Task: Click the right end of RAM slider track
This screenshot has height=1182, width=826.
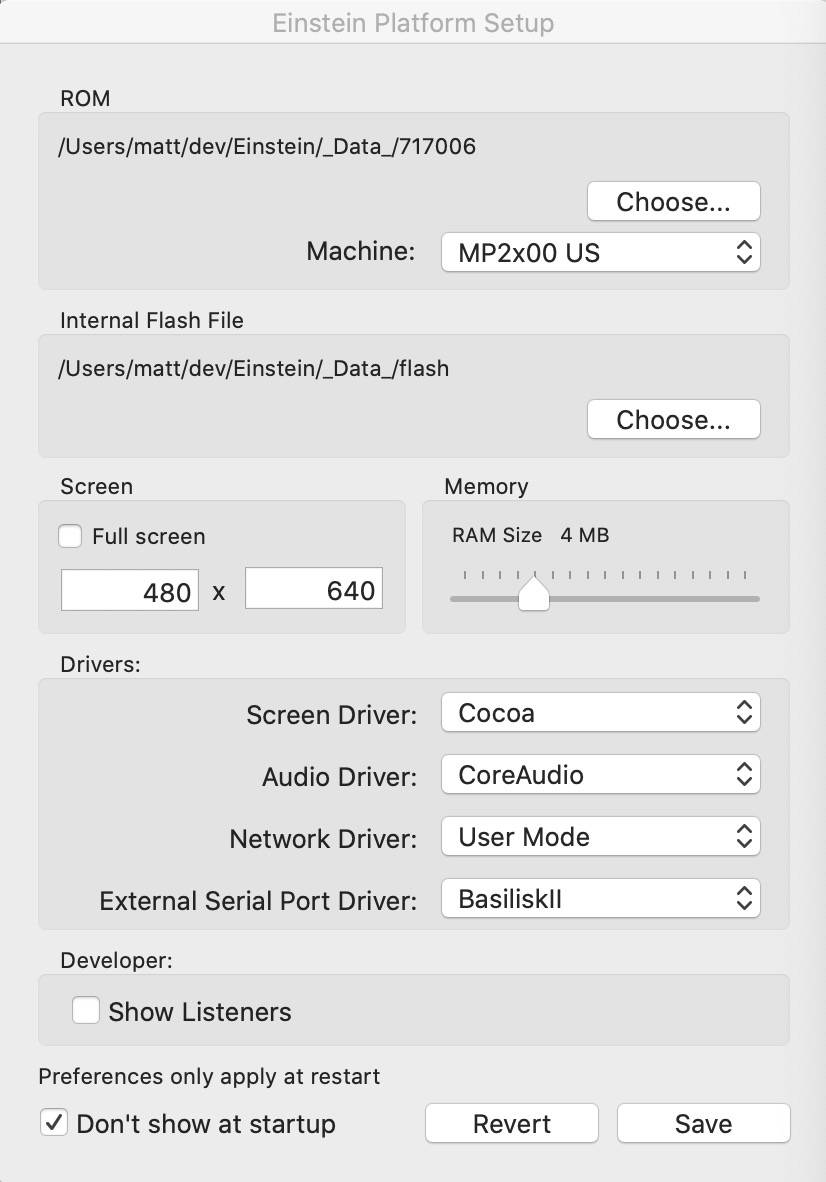Action: [x=754, y=599]
